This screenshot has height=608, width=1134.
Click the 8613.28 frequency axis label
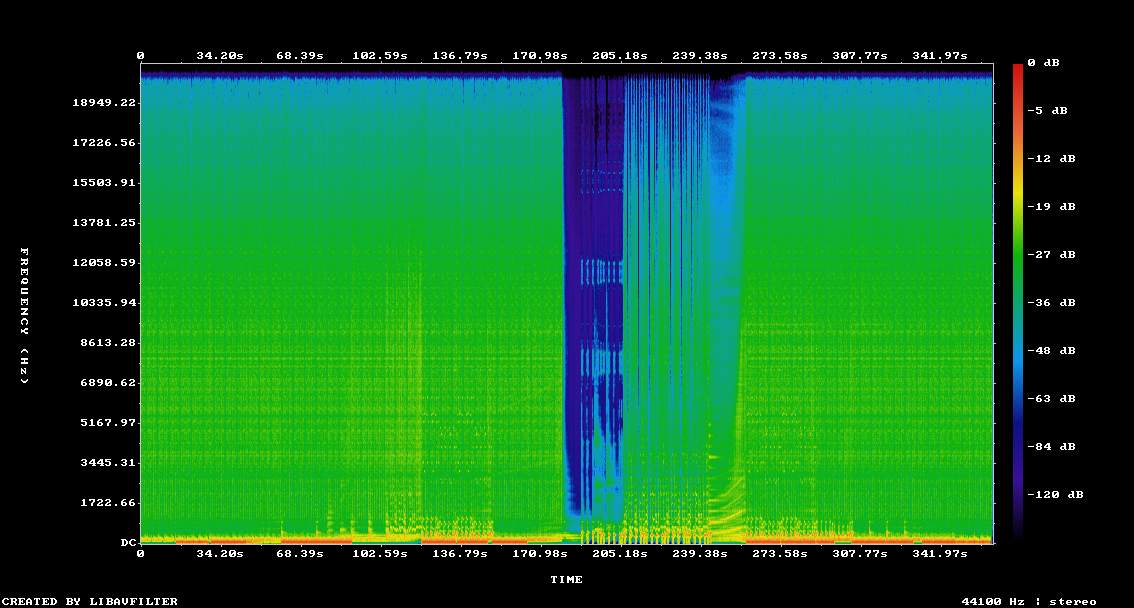coord(108,343)
